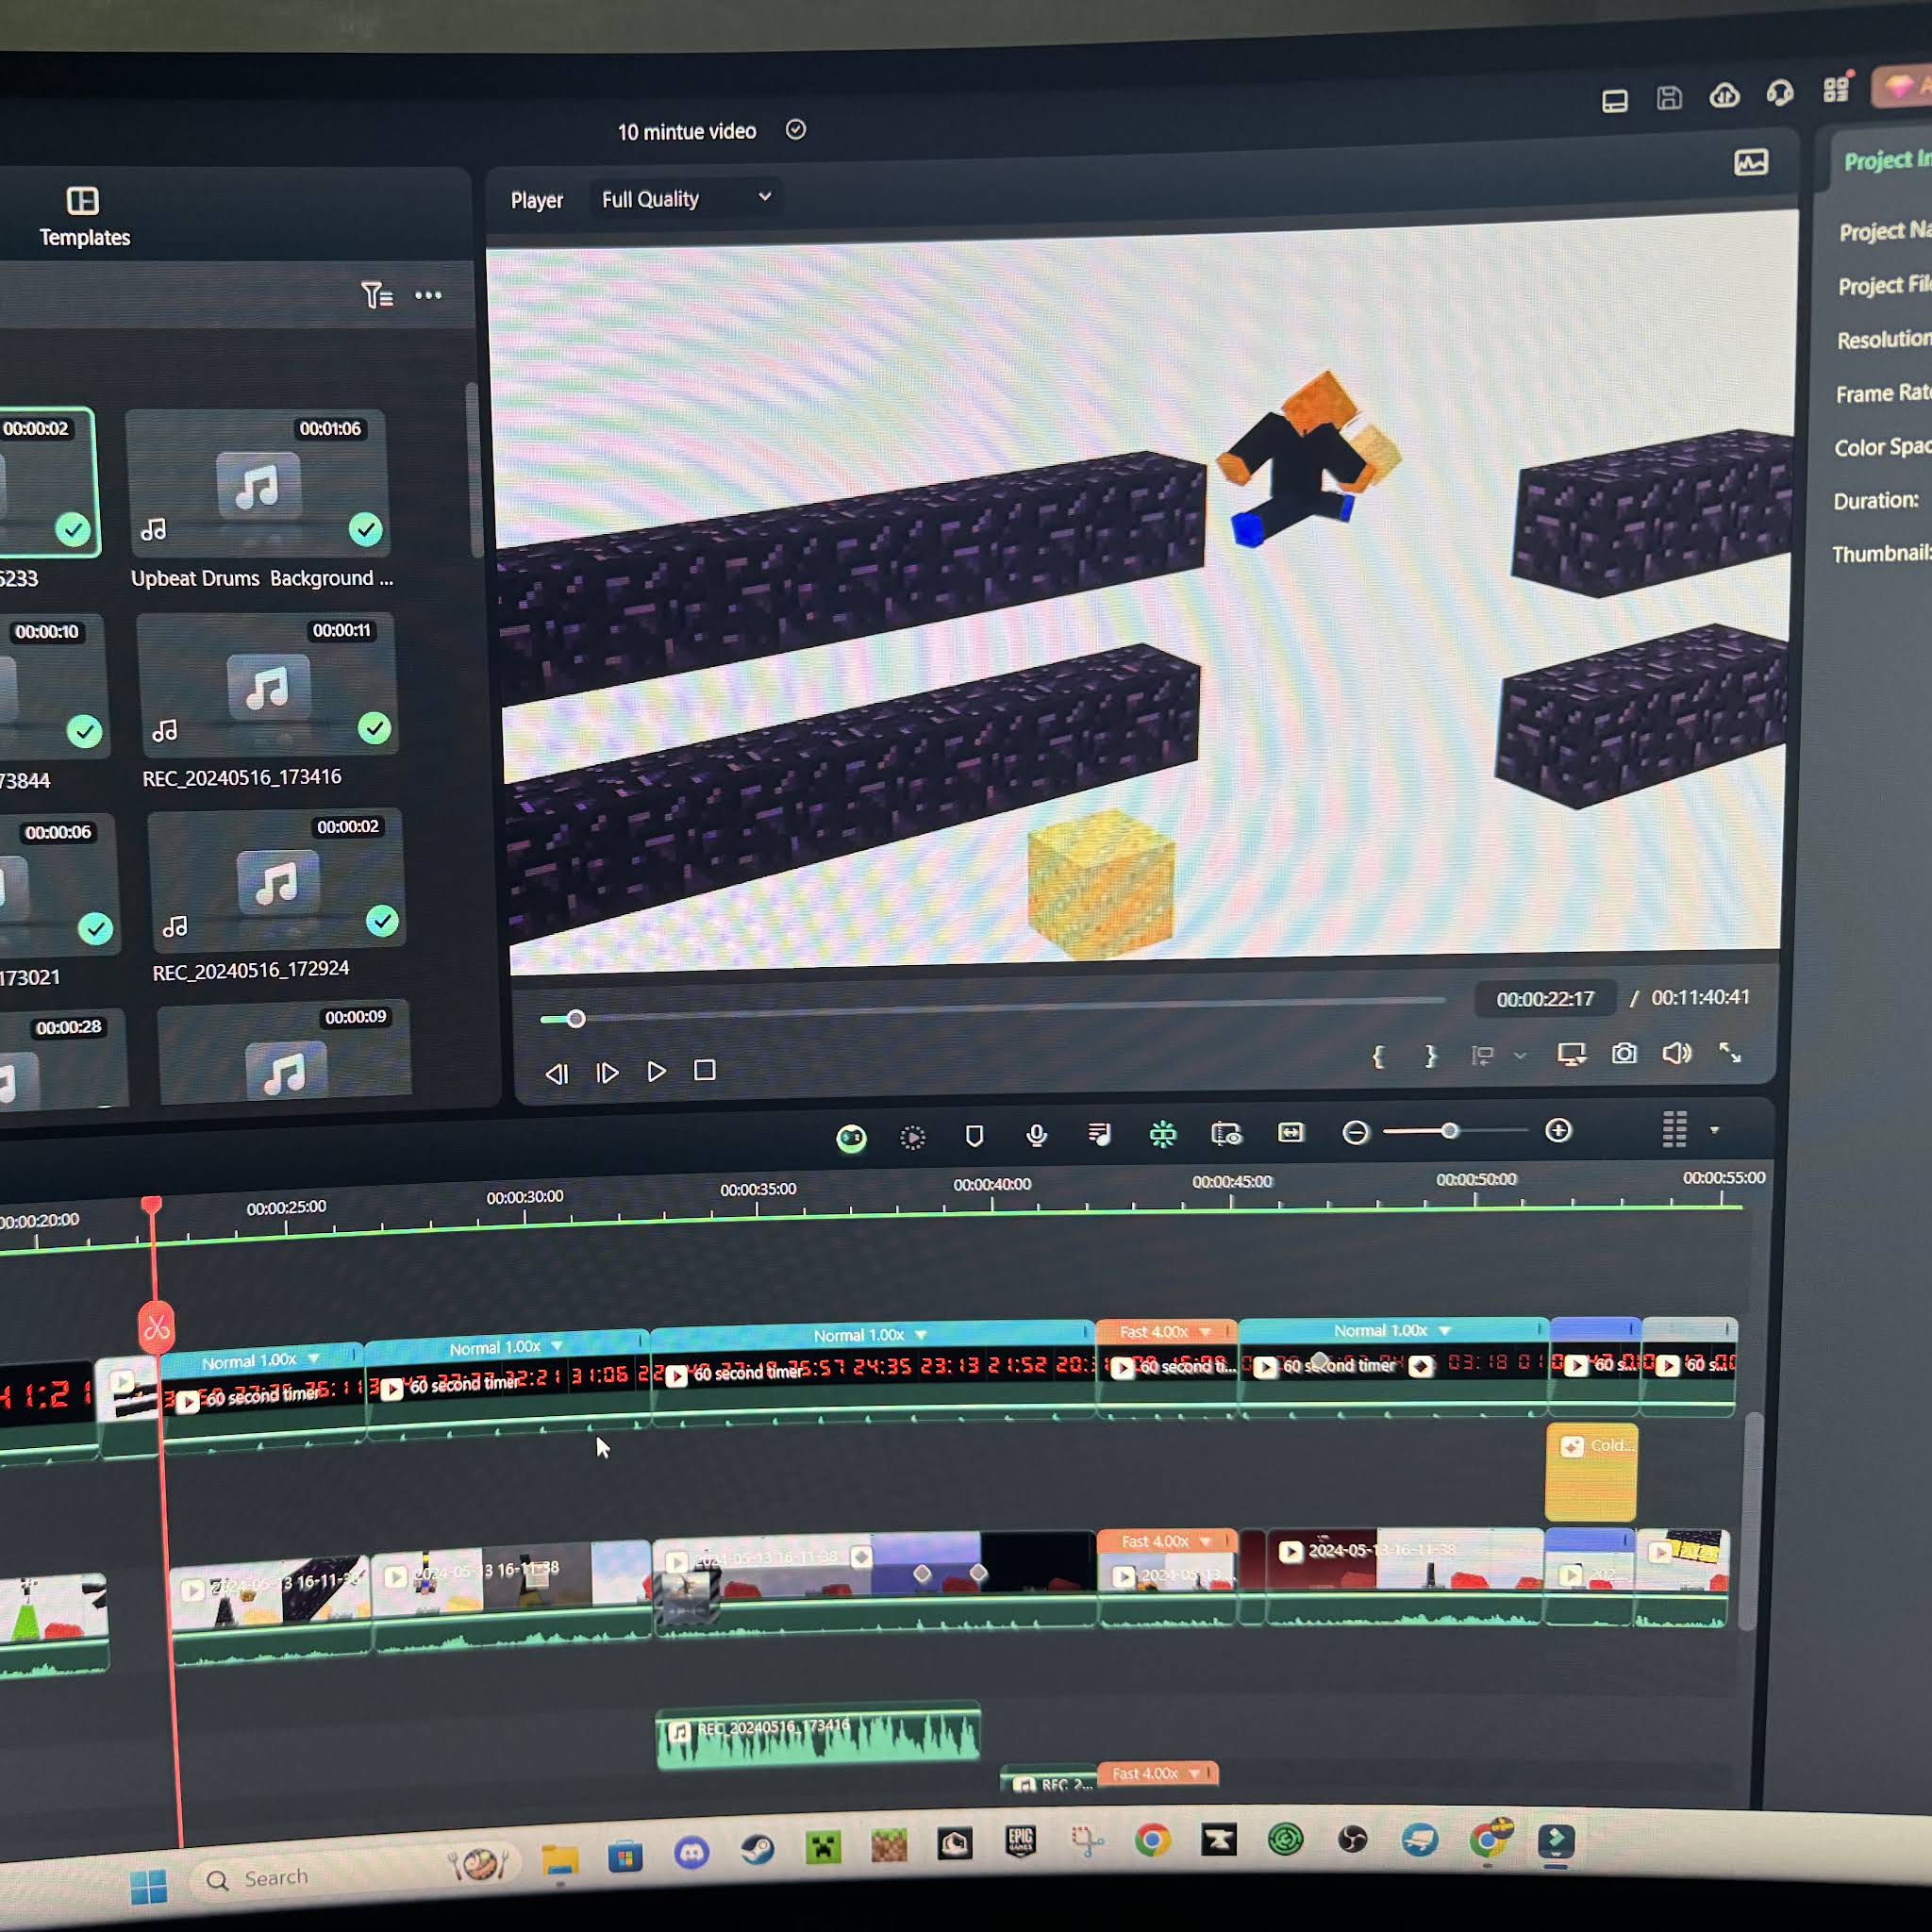The height and width of the screenshot is (1932, 1932).
Task: Toggle auto ripple green timeline icon
Action: 1162,1134
